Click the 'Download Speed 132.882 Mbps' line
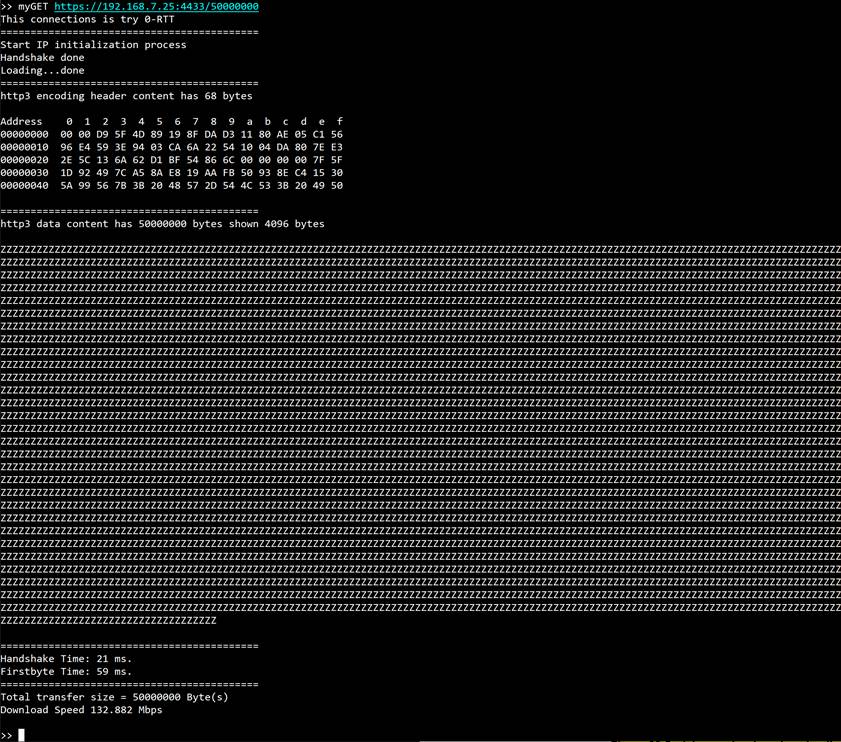This screenshot has width=841, height=742. 81,710
